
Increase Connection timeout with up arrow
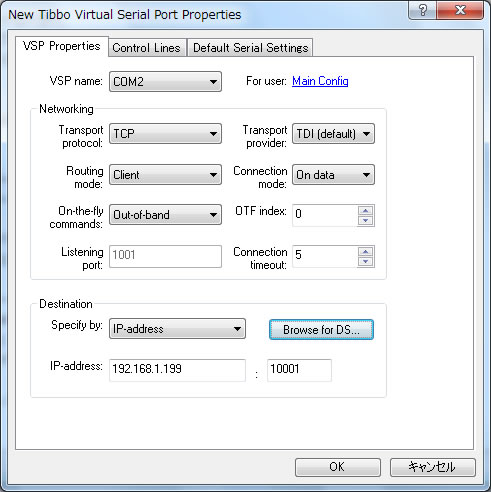click(x=366, y=252)
